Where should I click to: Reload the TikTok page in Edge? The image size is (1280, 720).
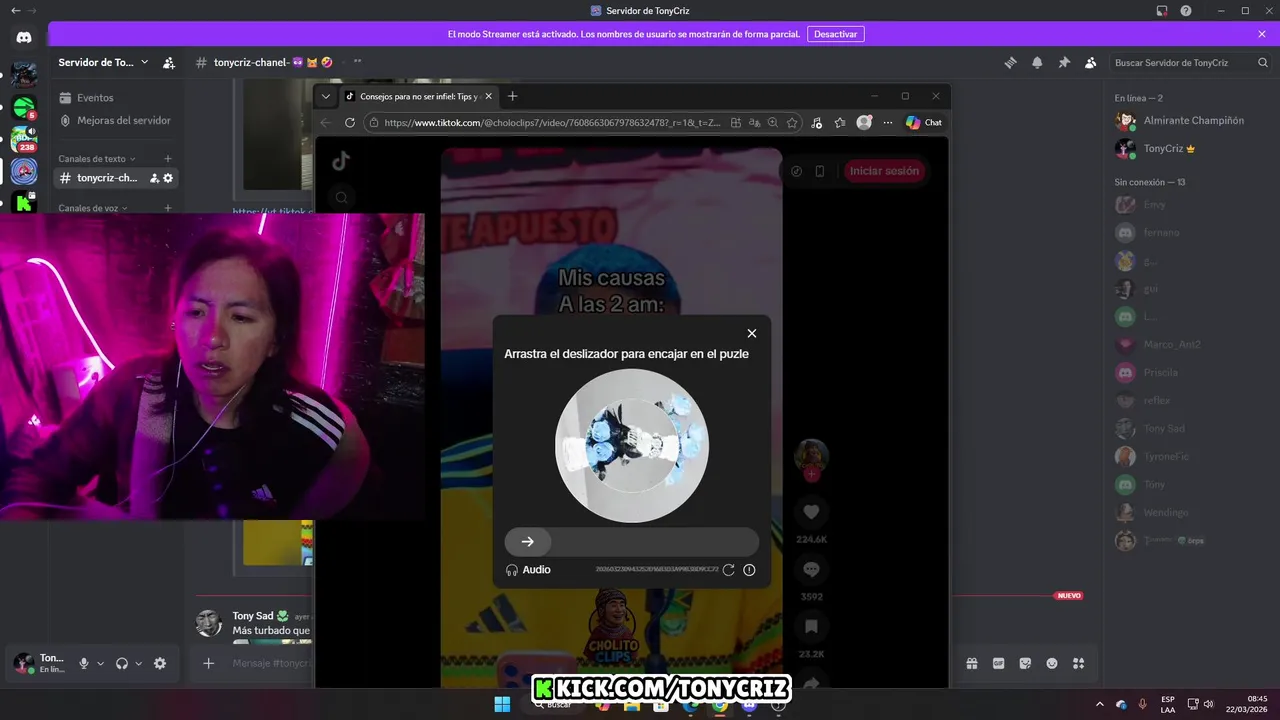[350, 122]
